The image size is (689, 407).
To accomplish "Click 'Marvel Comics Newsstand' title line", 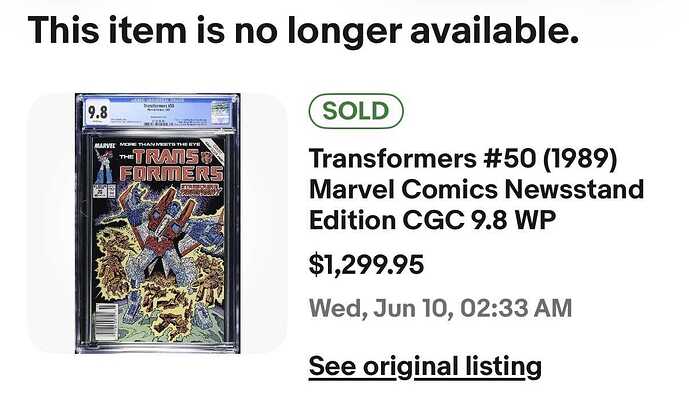I will pyautogui.click(x=476, y=189).
